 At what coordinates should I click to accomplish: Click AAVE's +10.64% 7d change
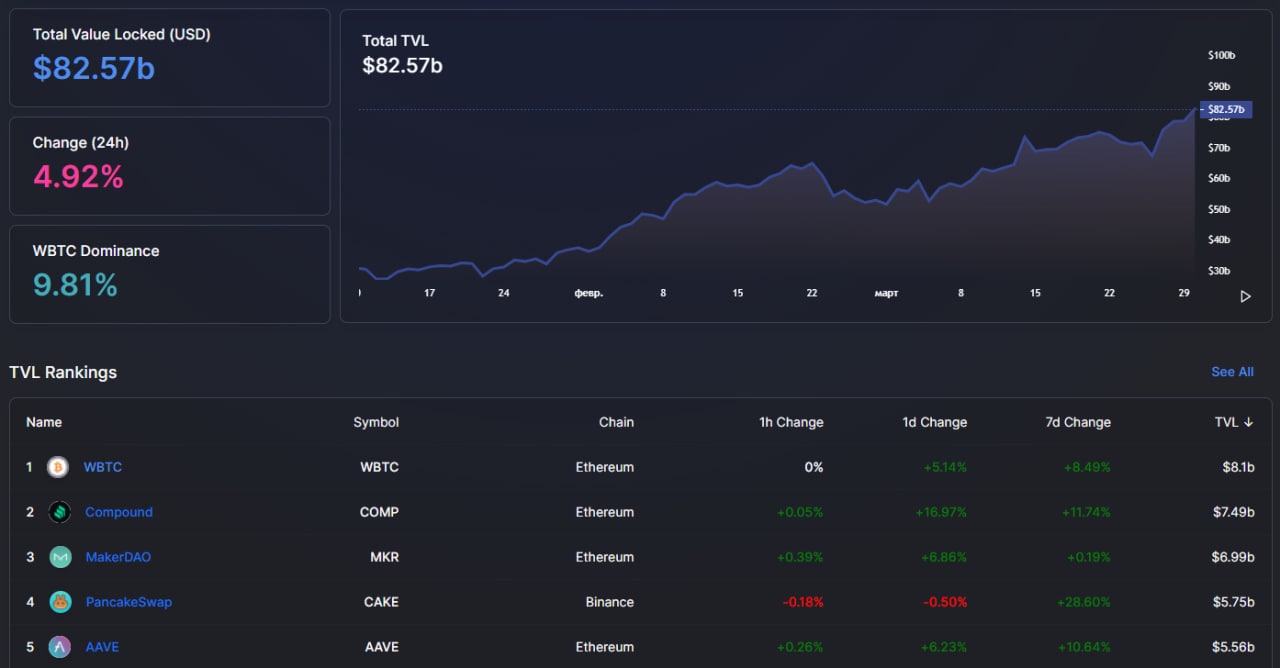[x=1085, y=647]
